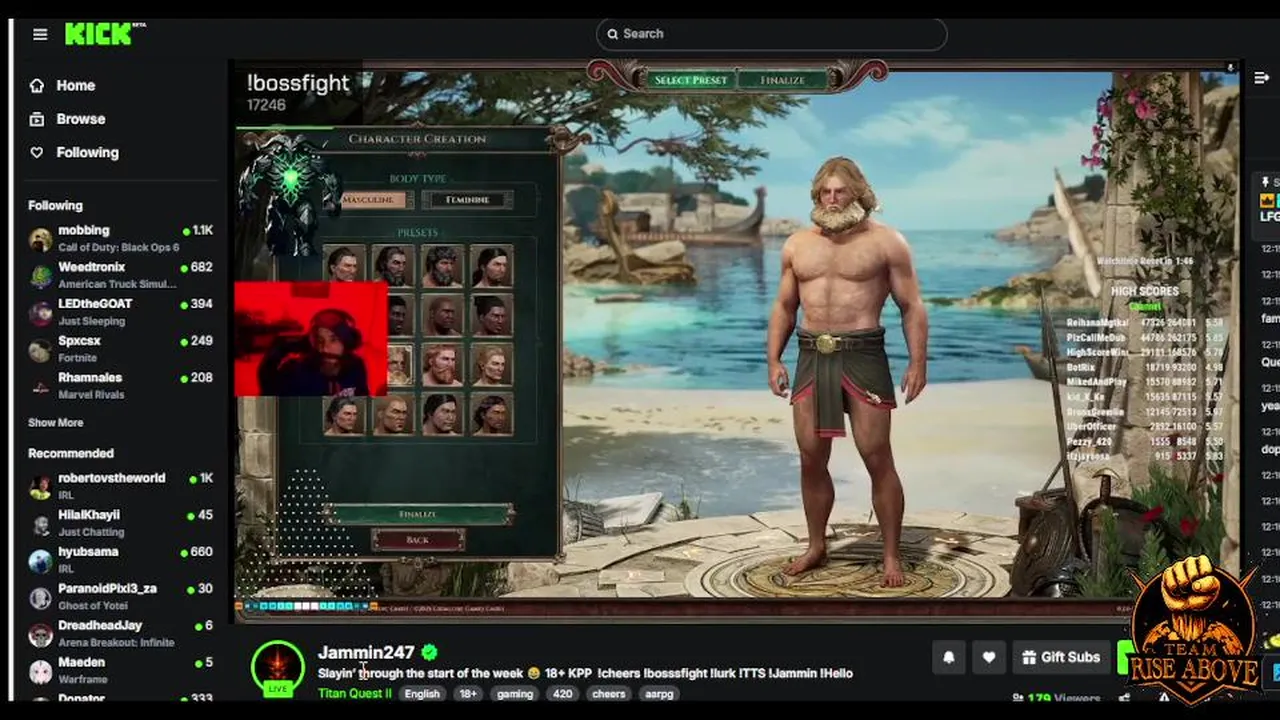Viewport: 1280px width, 720px height.
Task: Open mobbing's channel avatar
Action: pyautogui.click(x=40, y=239)
